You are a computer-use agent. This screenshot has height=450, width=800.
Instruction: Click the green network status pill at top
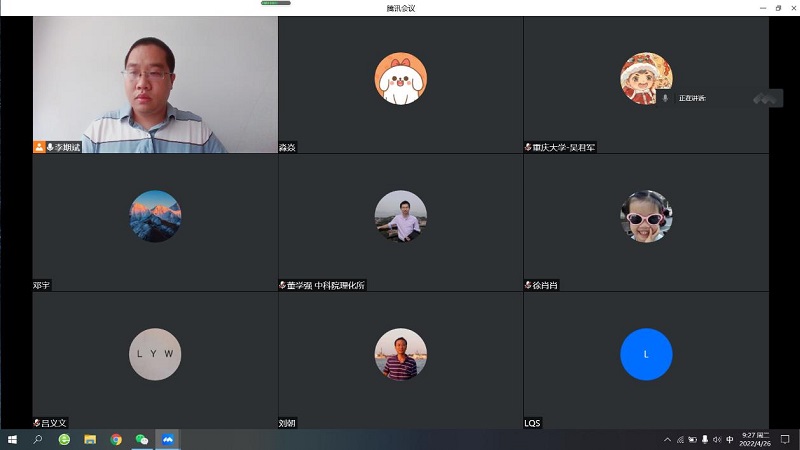tap(276, 3)
